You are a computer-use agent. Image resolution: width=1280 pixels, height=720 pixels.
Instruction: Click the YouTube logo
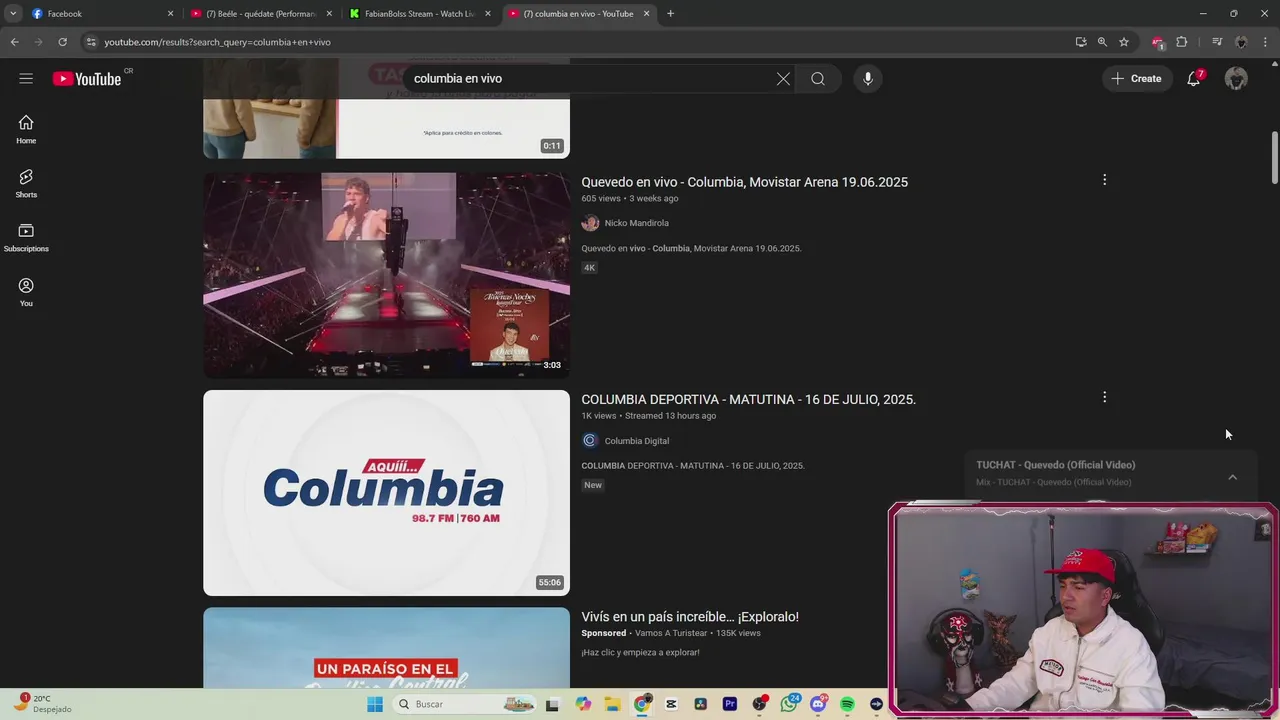[x=87, y=79]
